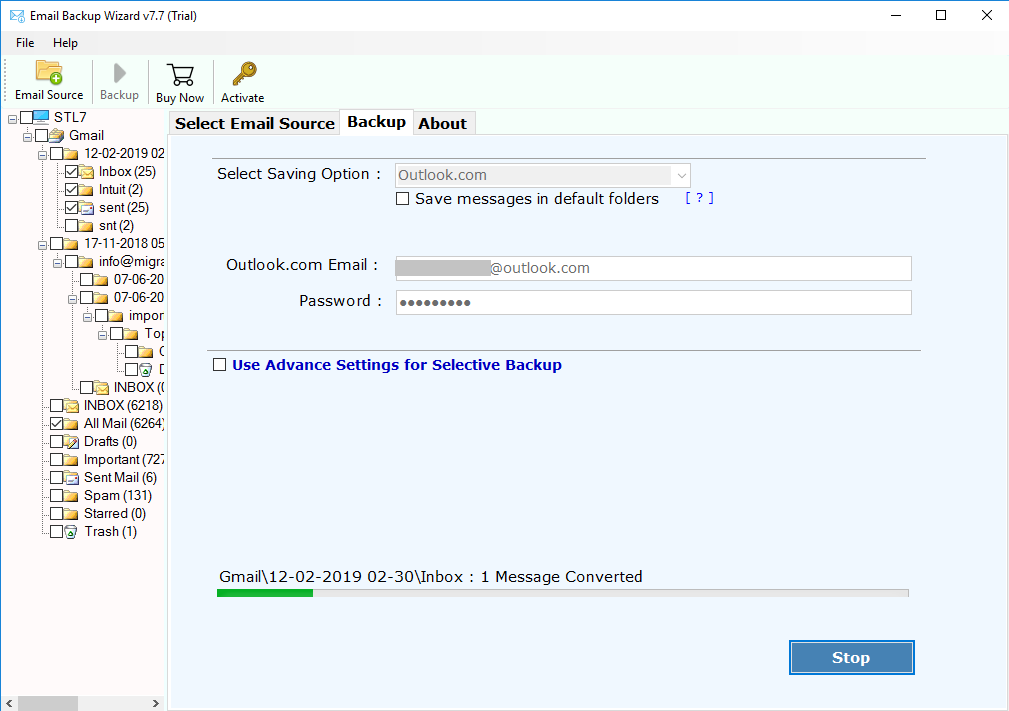Click Important folder icon
1009x711 pixels.
click(71, 460)
